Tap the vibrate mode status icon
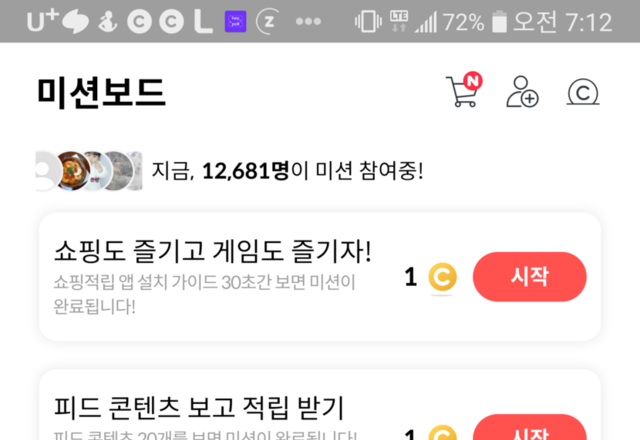Screen dimensions: 640x440 (x=368, y=22)
